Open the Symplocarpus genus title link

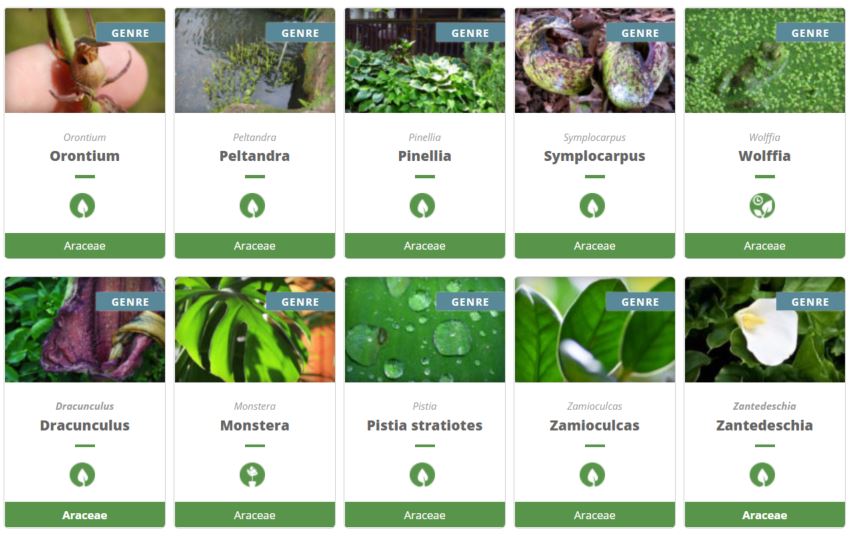[x=594, y=156]
